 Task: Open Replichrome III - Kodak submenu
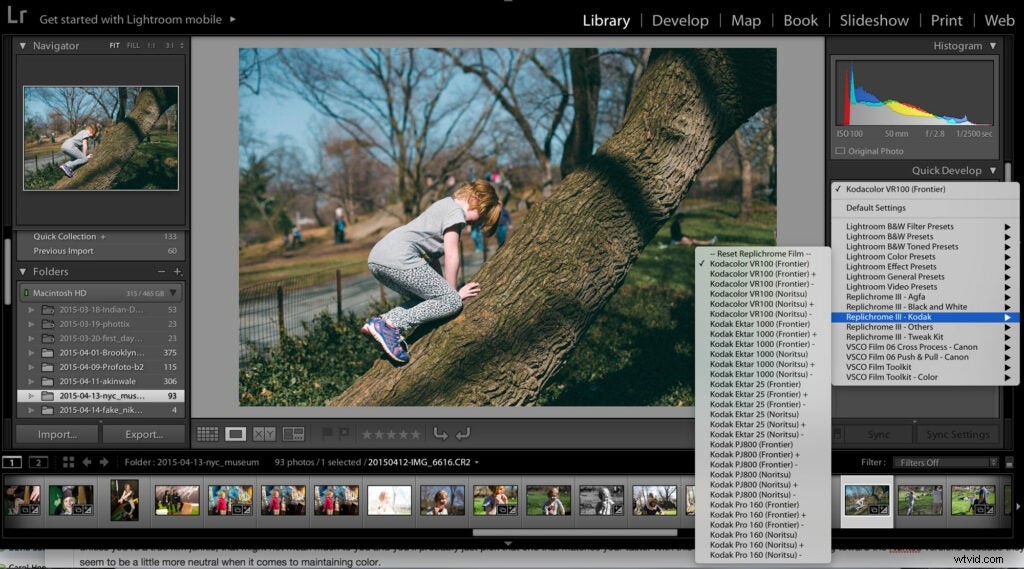(925, 317)
